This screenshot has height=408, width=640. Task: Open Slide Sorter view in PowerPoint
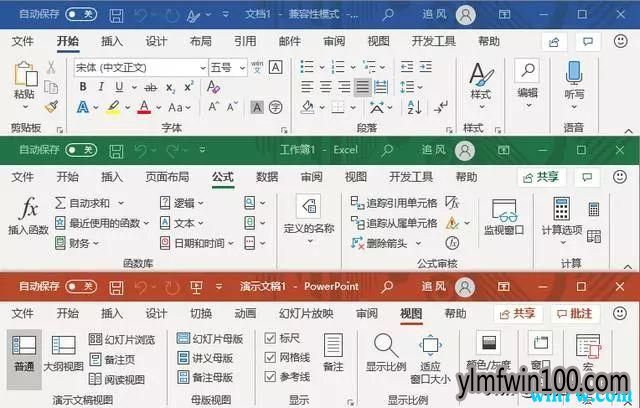pyautogui.click(x=122, y=339)
